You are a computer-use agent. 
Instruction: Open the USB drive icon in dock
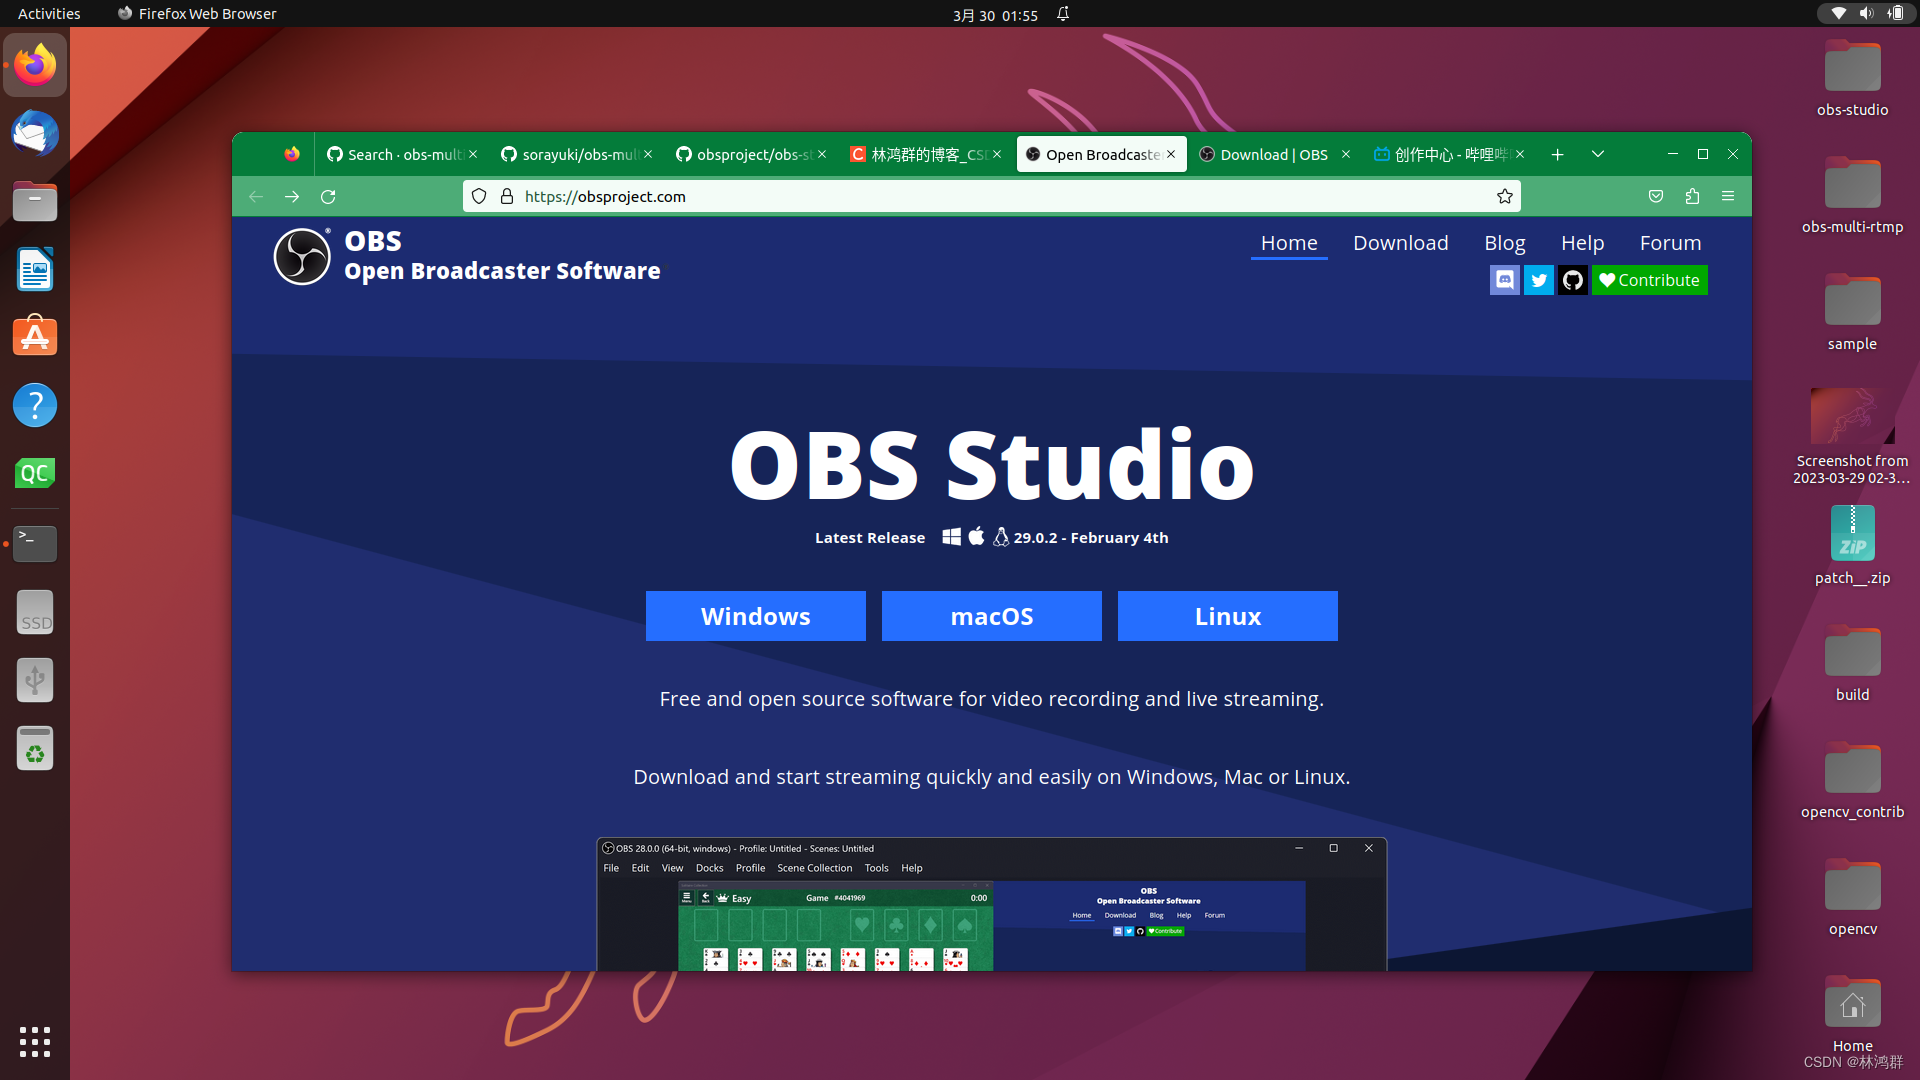(x=35, y=680)
